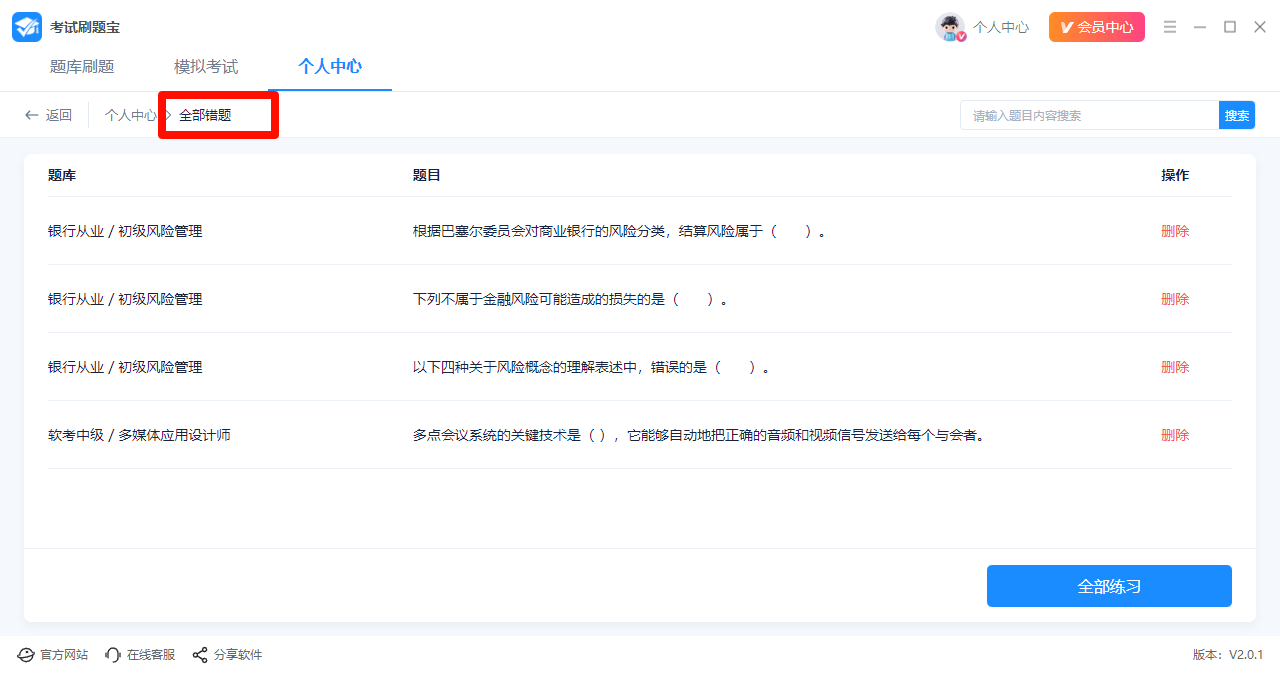Select the 个人中心 tab
Image resolution: width=1280 pixels, height=674 pixels.
[x=330, y=67]
